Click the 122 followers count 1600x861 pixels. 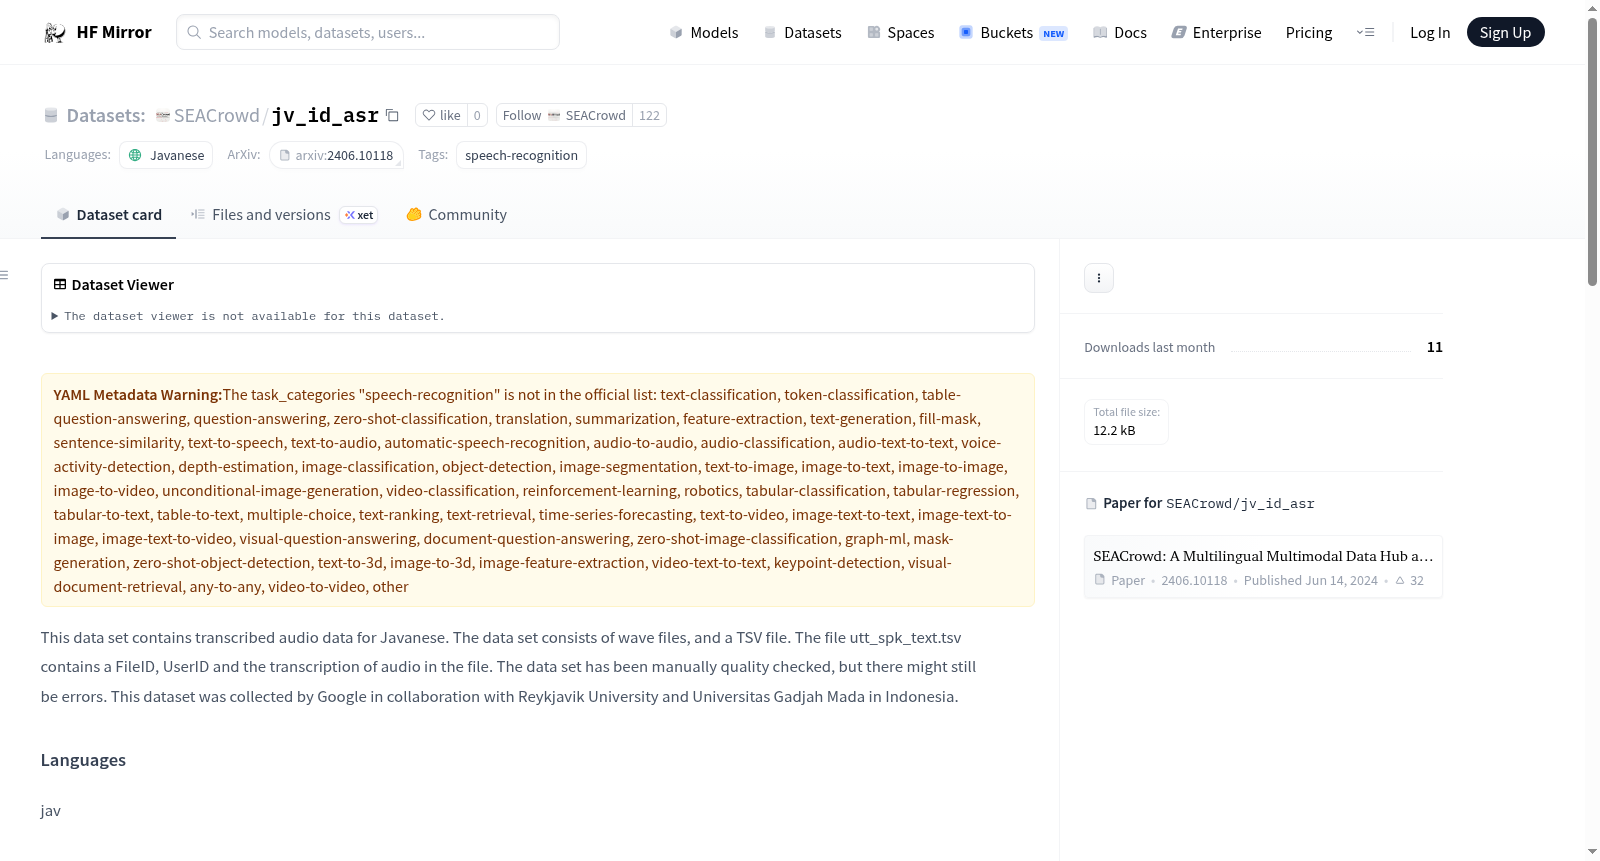[x=650, y=116]
